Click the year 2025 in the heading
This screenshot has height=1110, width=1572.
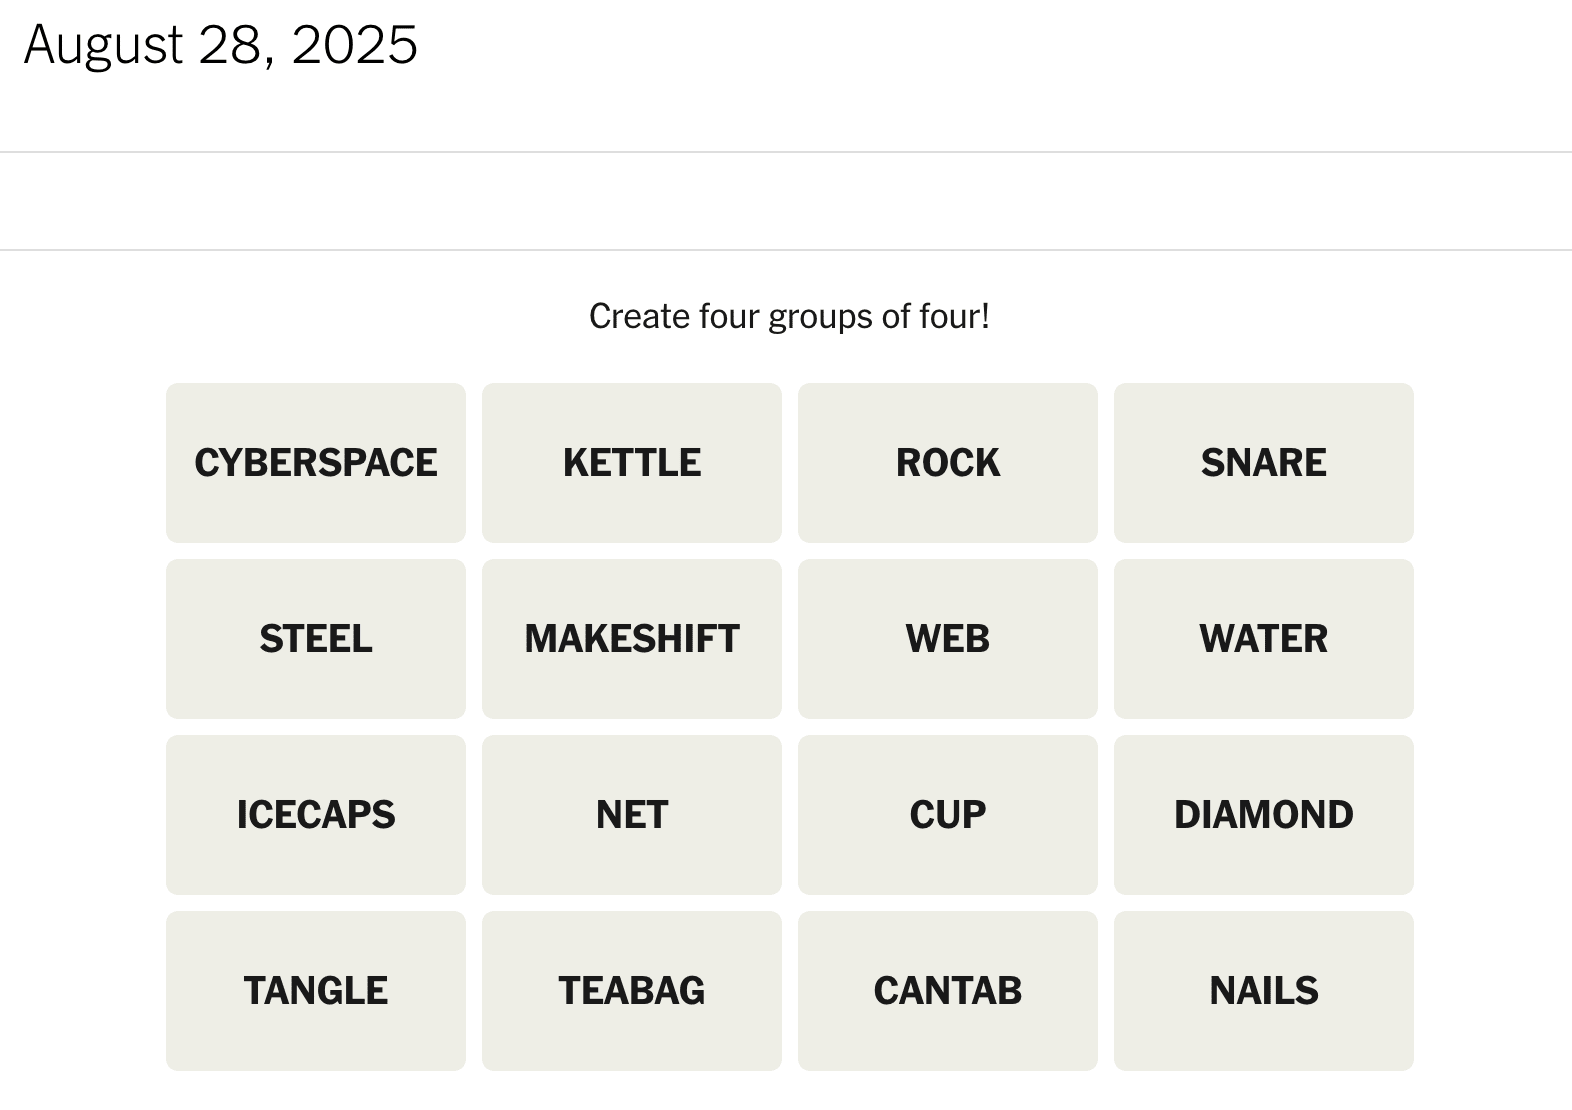[354, 46]
